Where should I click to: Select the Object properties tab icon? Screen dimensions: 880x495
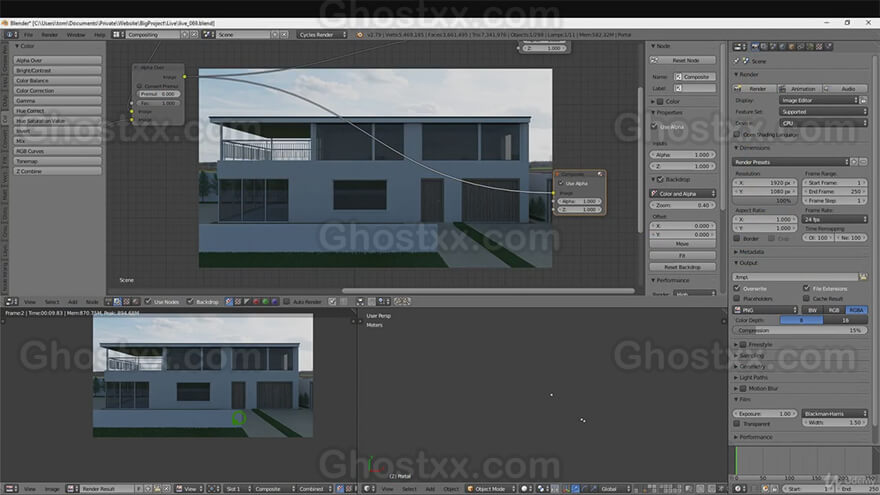tap(792, 47)
